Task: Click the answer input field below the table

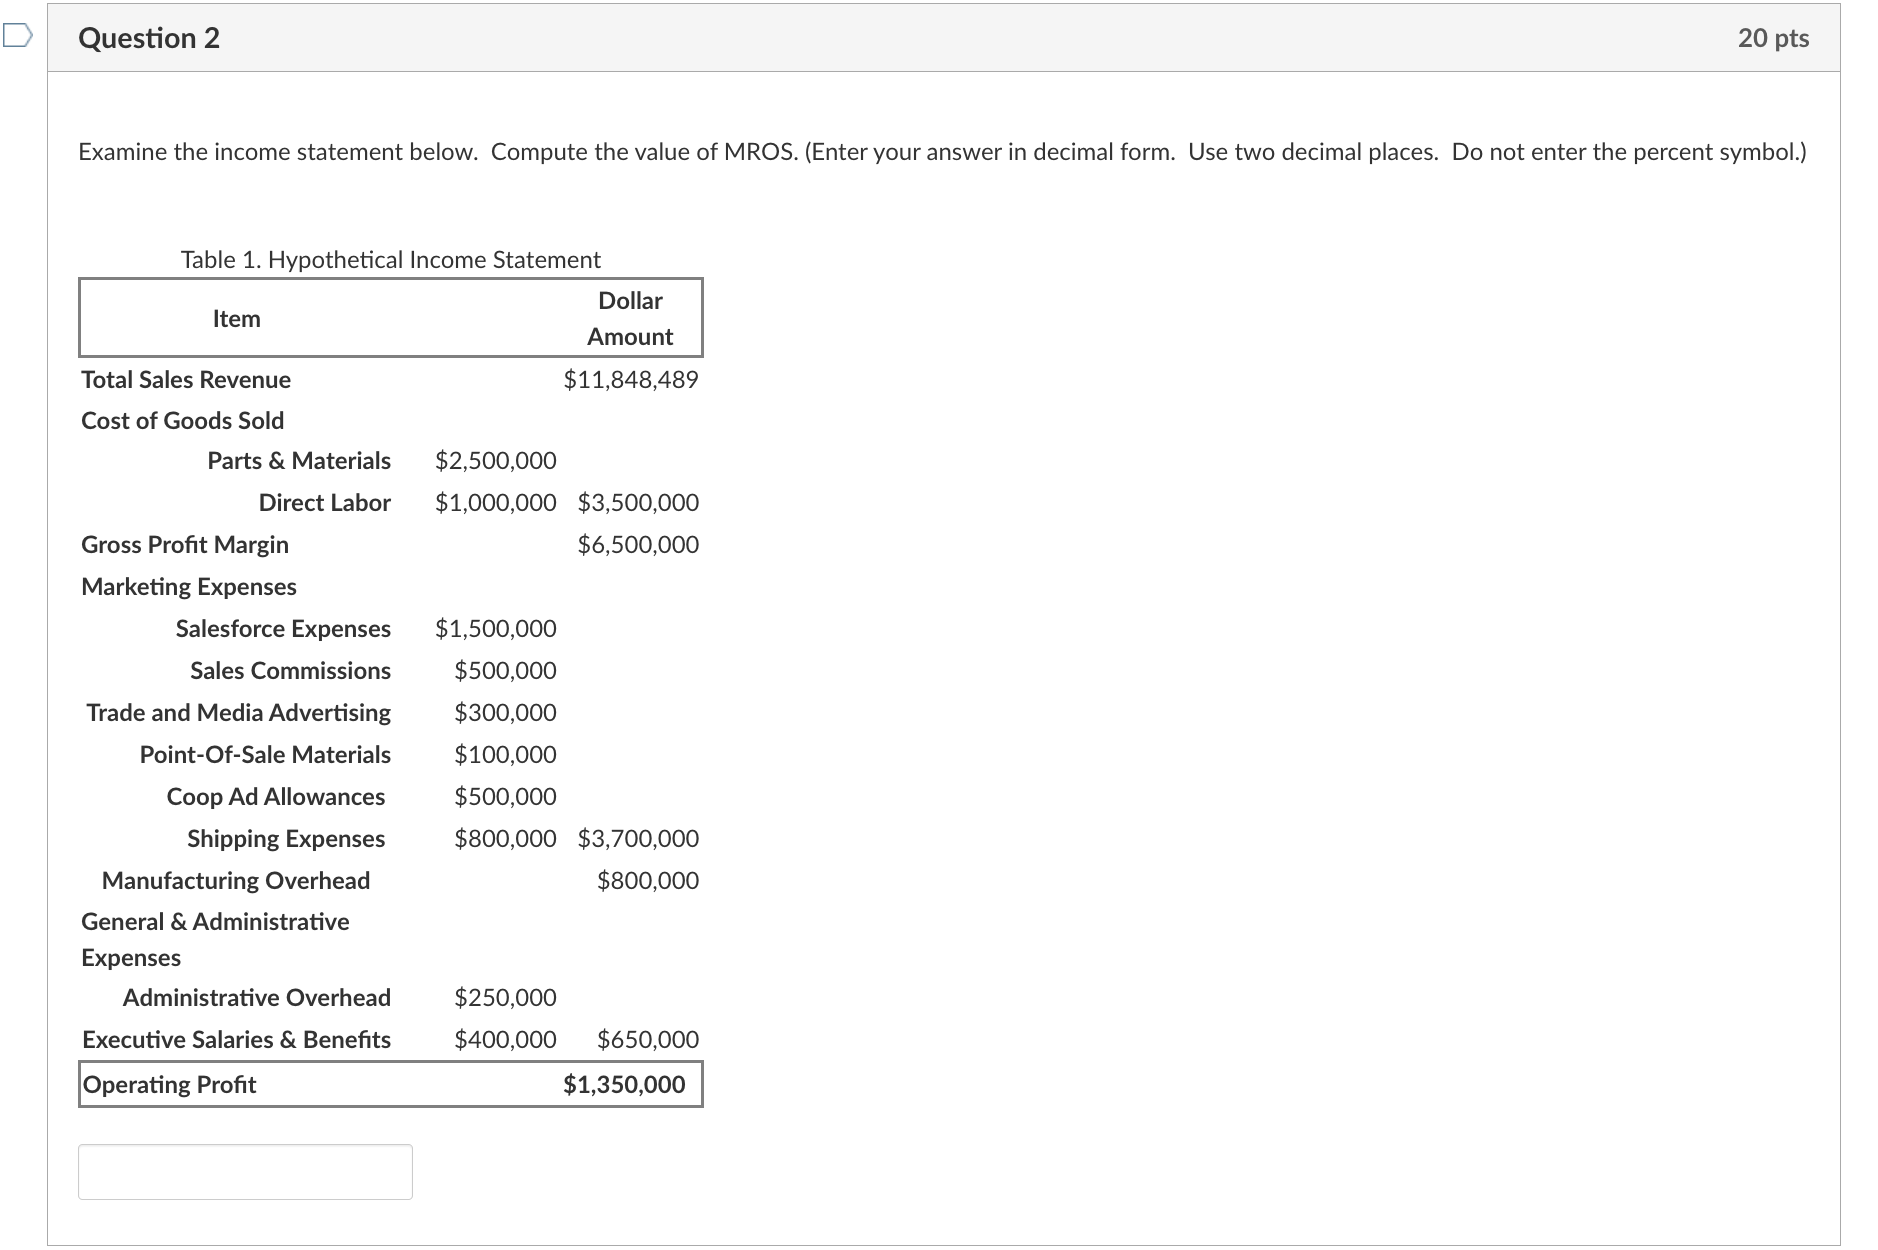Action: (243, 1170)
